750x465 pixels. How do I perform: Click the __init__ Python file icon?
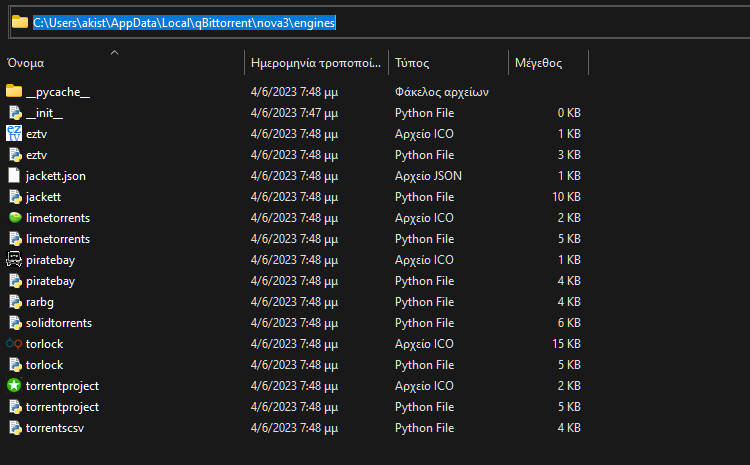pos(15,113)
